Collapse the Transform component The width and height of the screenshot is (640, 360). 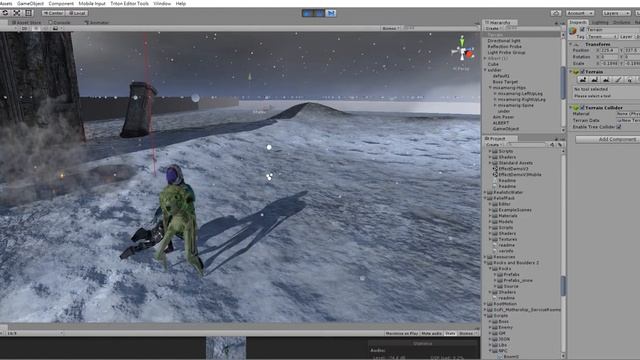571,44
